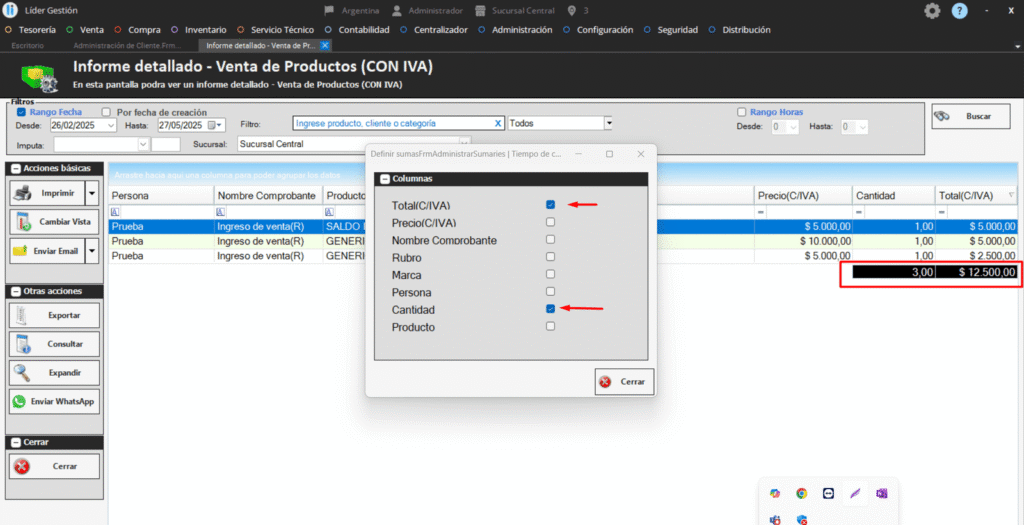The width and height of the screenshot is (1024, 525).
Task: Click the Exportar button
Action: coord(55,315)
